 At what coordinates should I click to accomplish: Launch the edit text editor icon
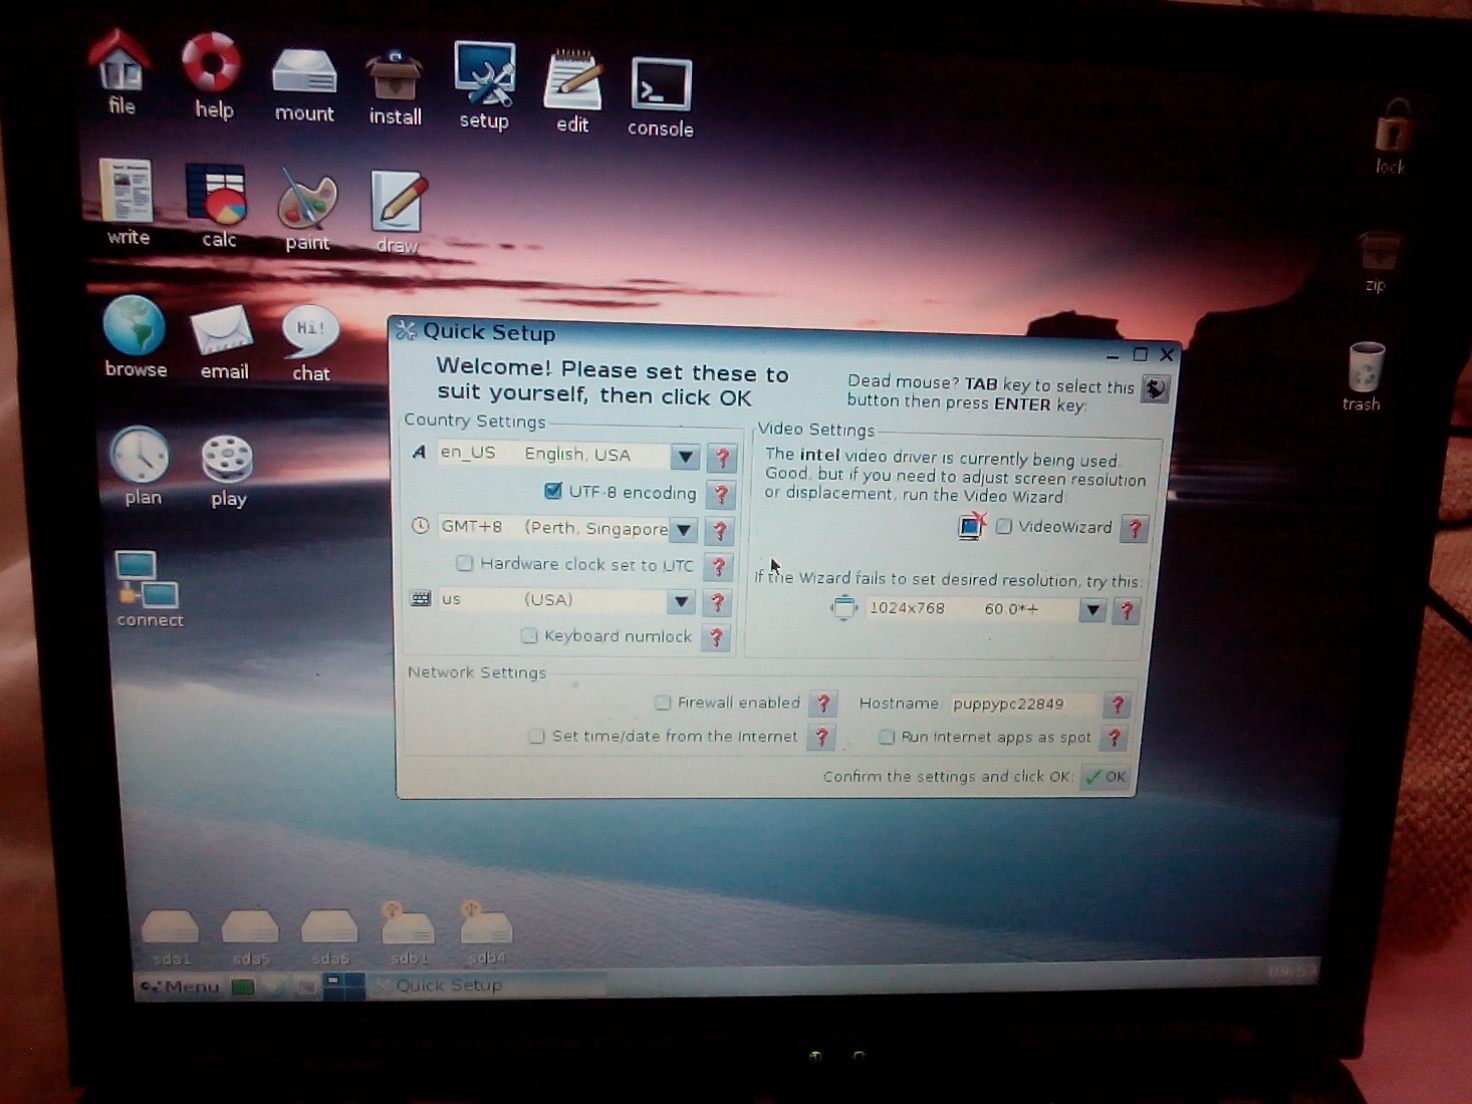click(x=572, y=91)
